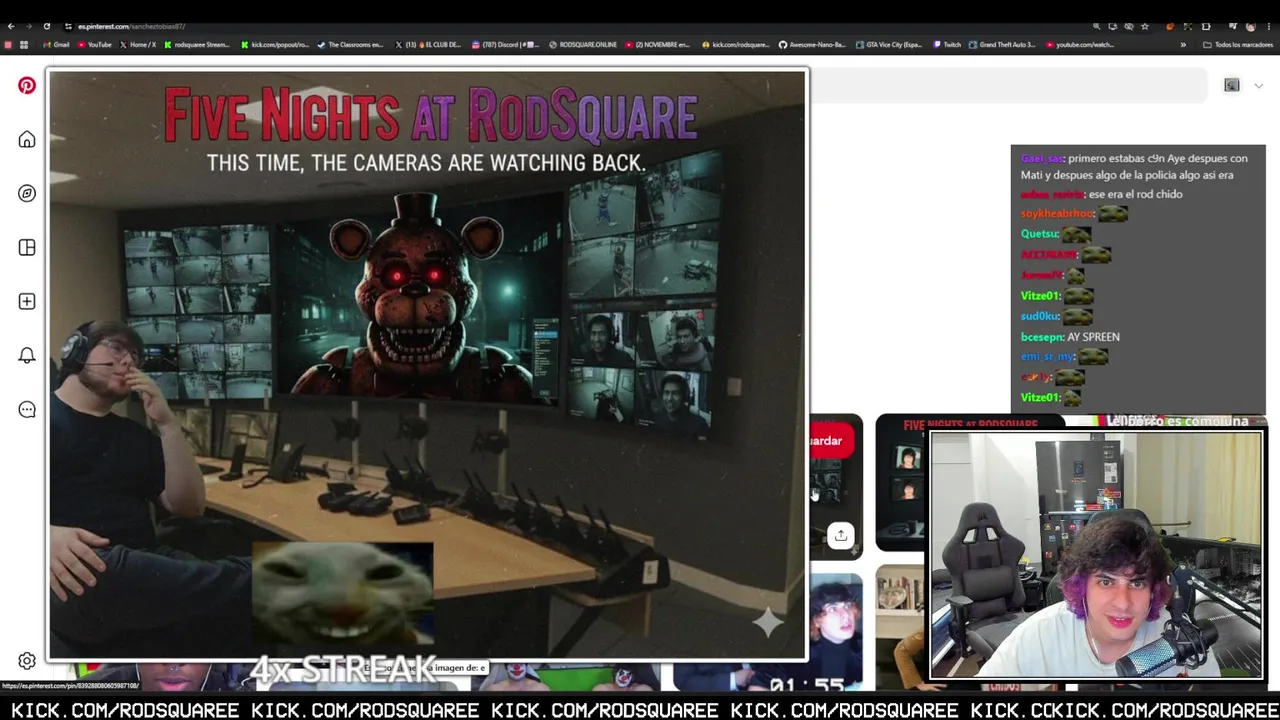Image resolution: width=1280 pixels, height=720 pixels.
Task: Click the browser back arrow
Action: pos(11,26)
